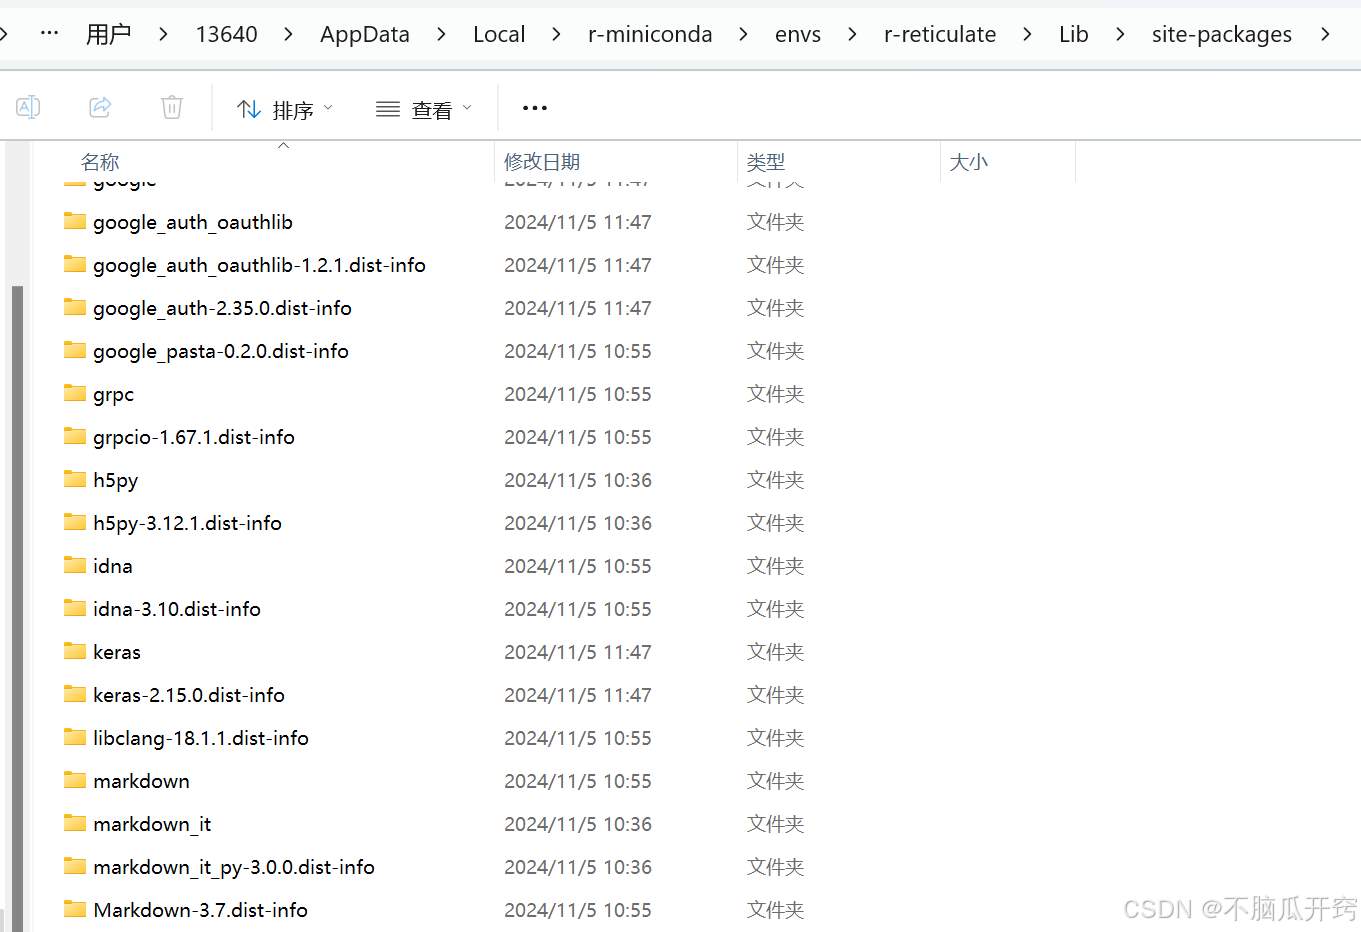The image size is (1361, 932).
Task: Go to r-miniconda in breadcrumb path
Action: coord(650,34)
